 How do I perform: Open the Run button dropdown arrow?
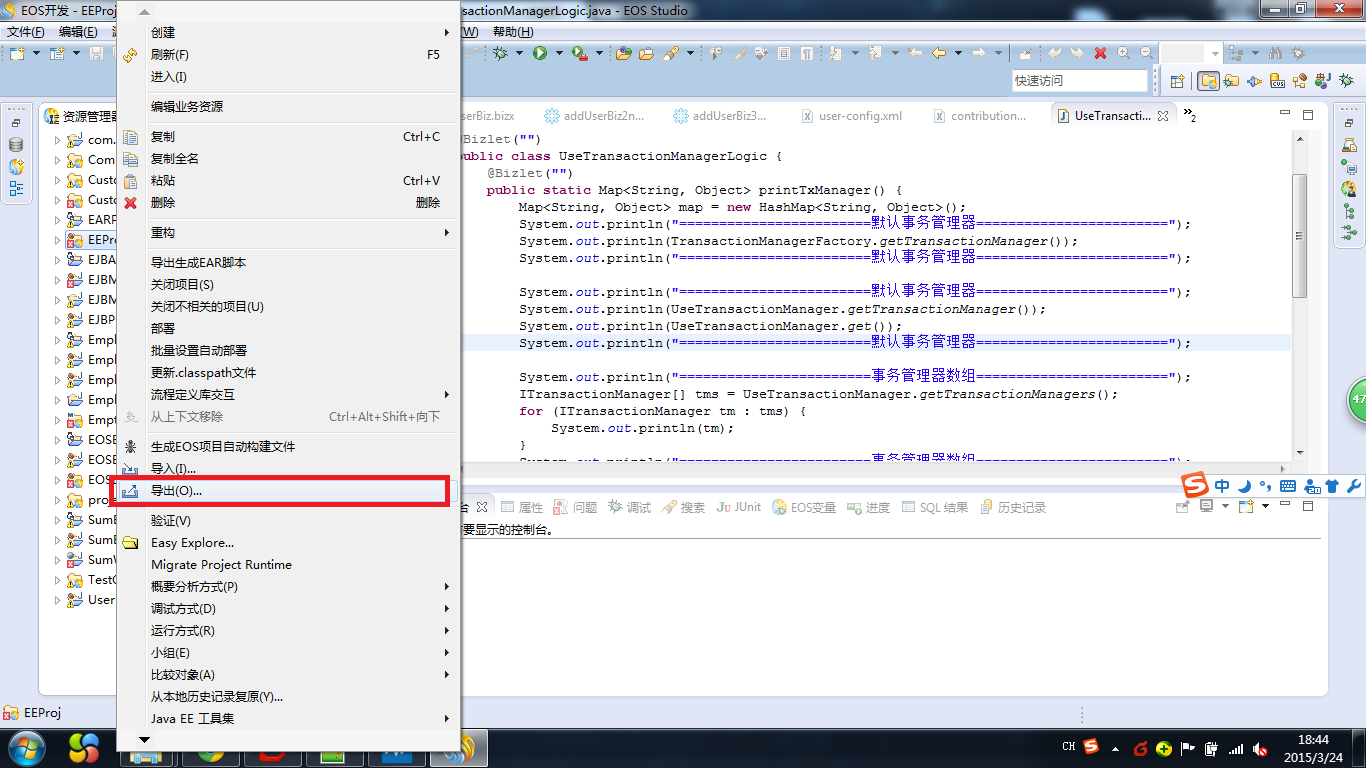[559, 53]
